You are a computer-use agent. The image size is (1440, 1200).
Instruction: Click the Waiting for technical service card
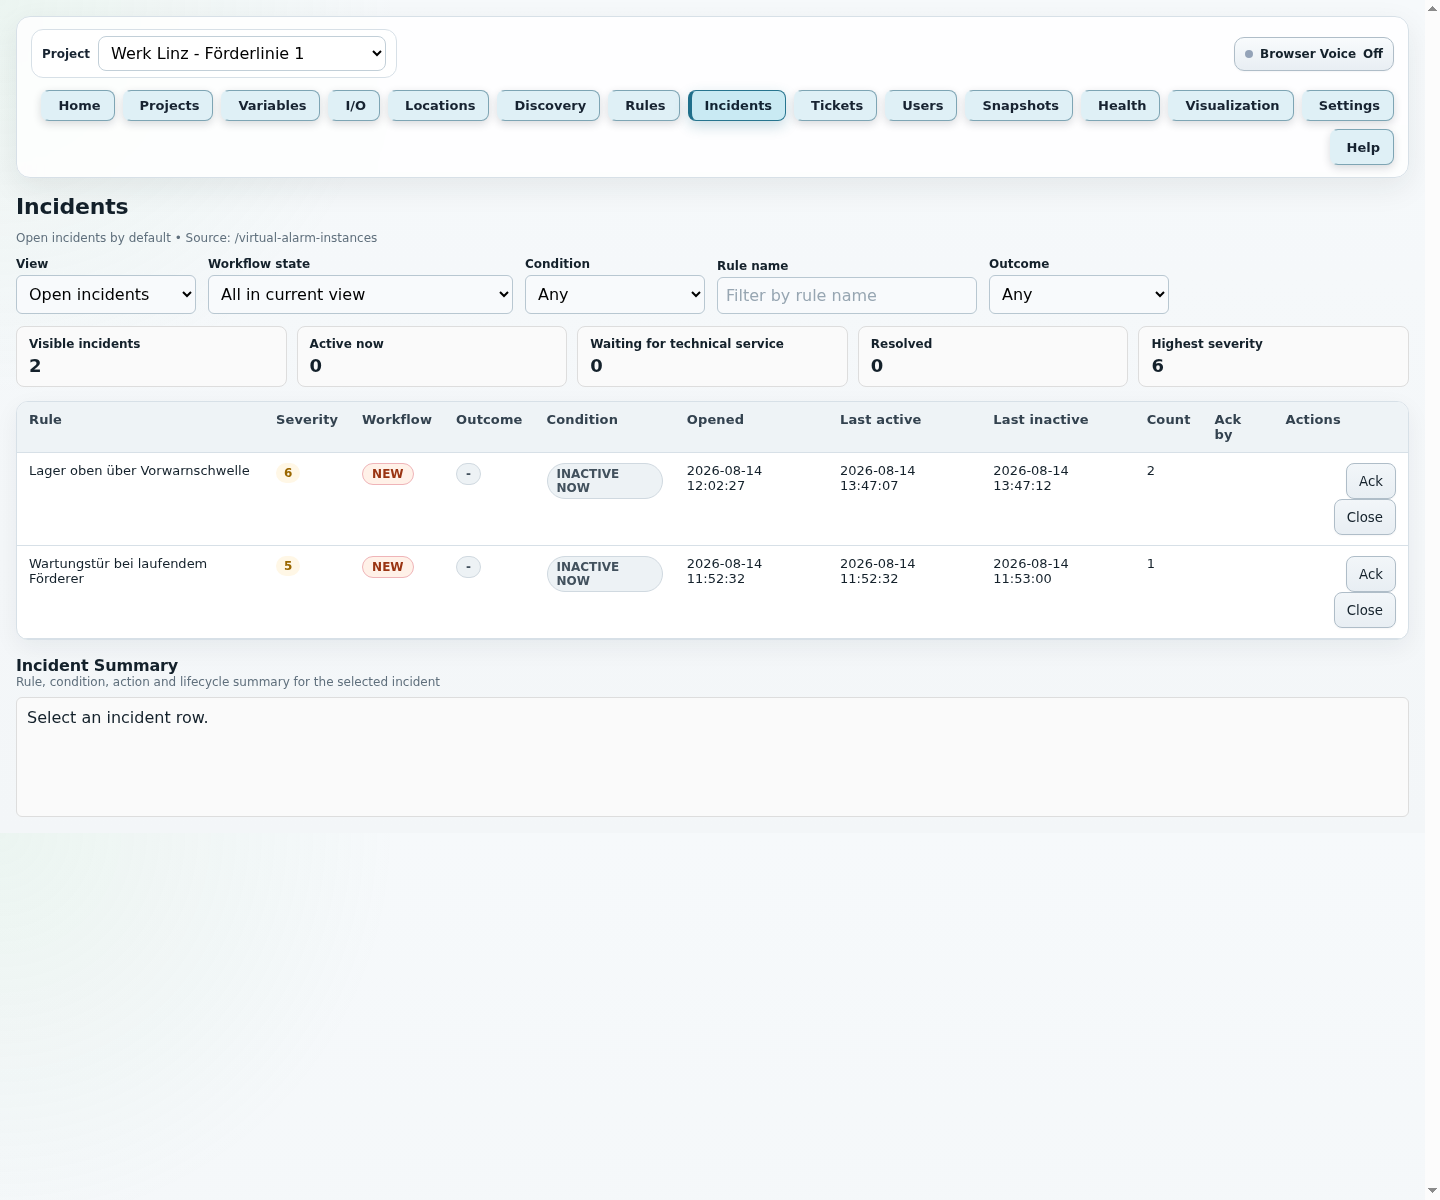pyautogui.click(x=712, y=356)
